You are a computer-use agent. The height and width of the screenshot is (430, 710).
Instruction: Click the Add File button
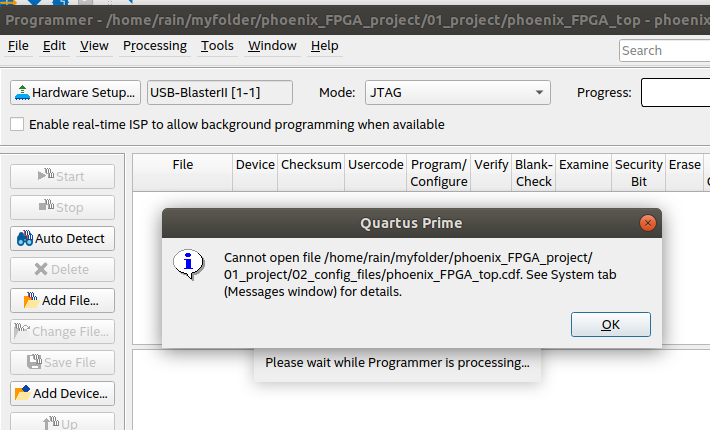pyautogui.click(x=62, y=301)
